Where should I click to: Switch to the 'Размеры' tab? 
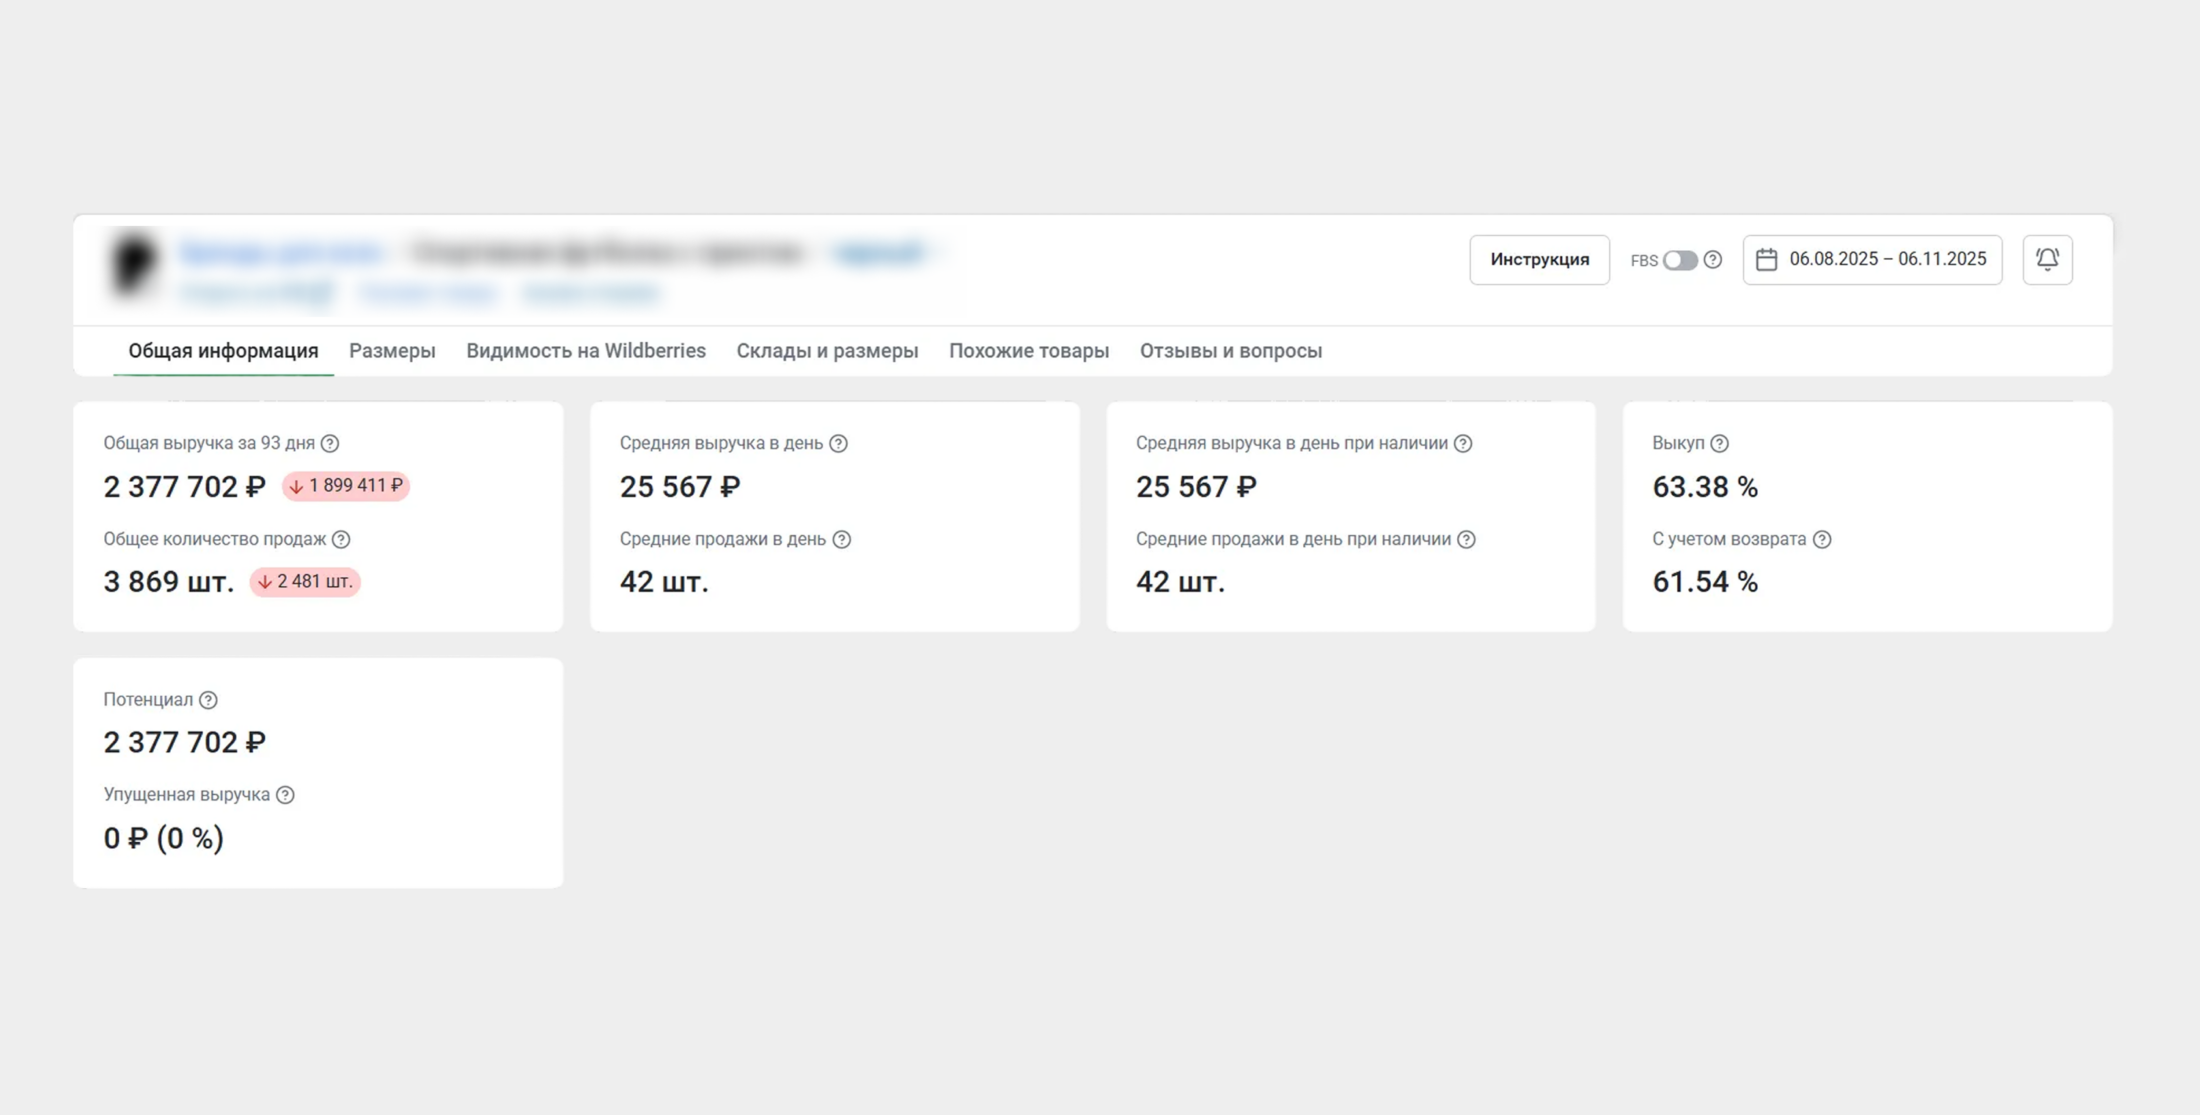392,351
